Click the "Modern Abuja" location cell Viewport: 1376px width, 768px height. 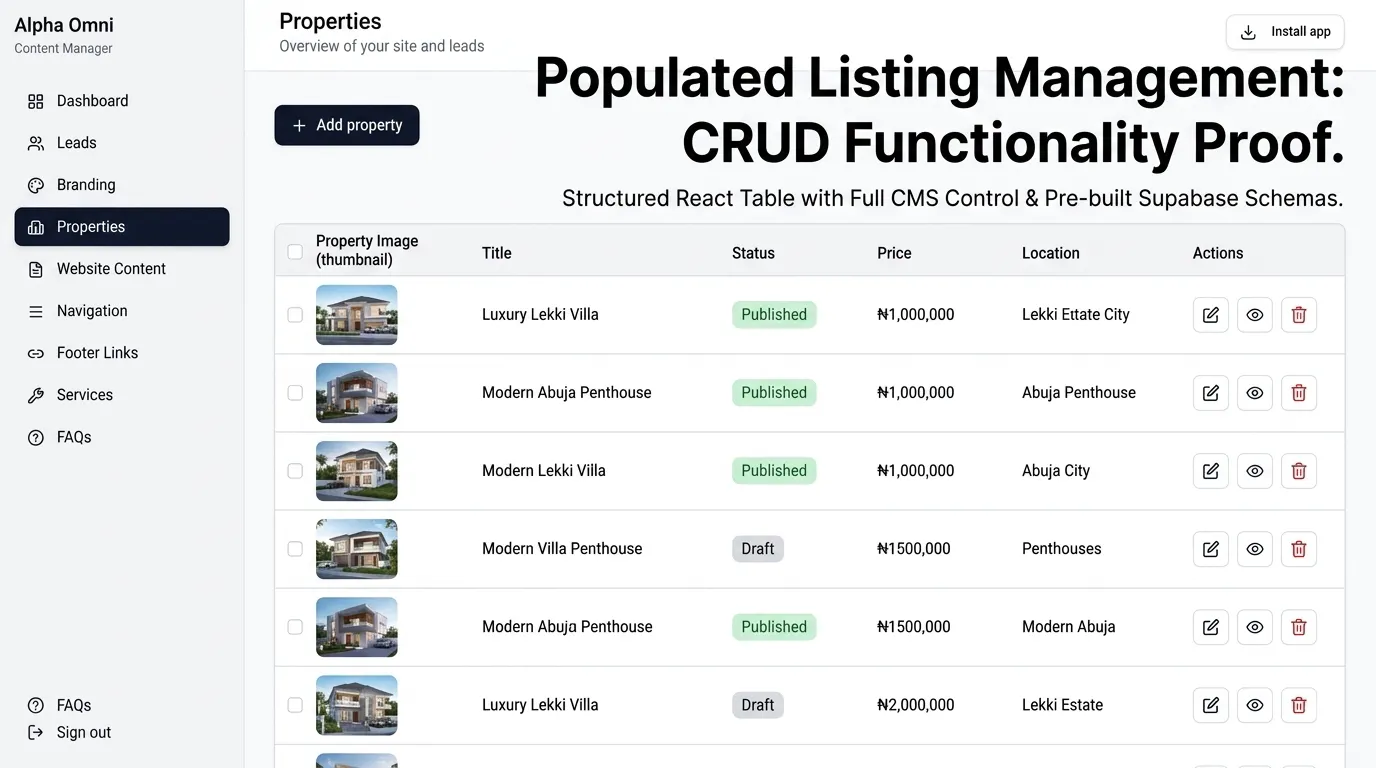[1069, 627]
